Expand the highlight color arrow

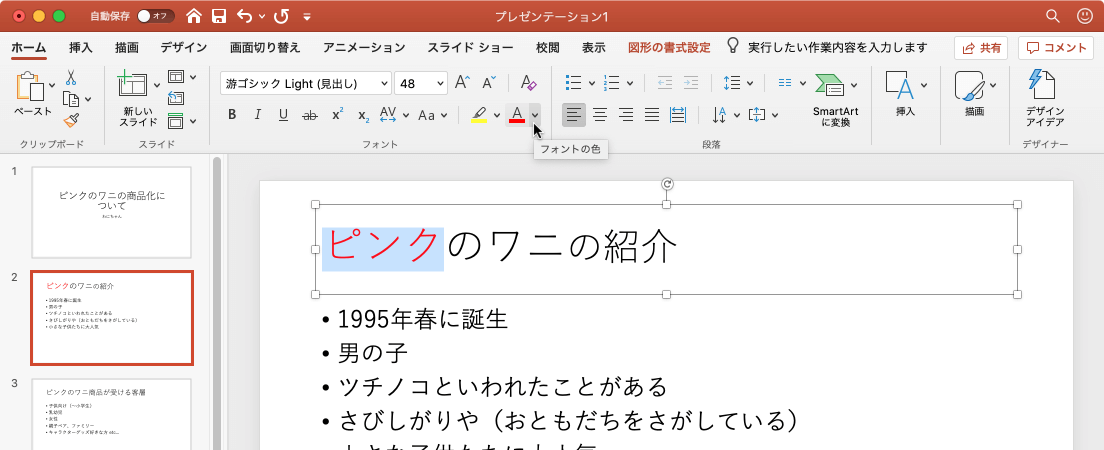coord(497,115)
